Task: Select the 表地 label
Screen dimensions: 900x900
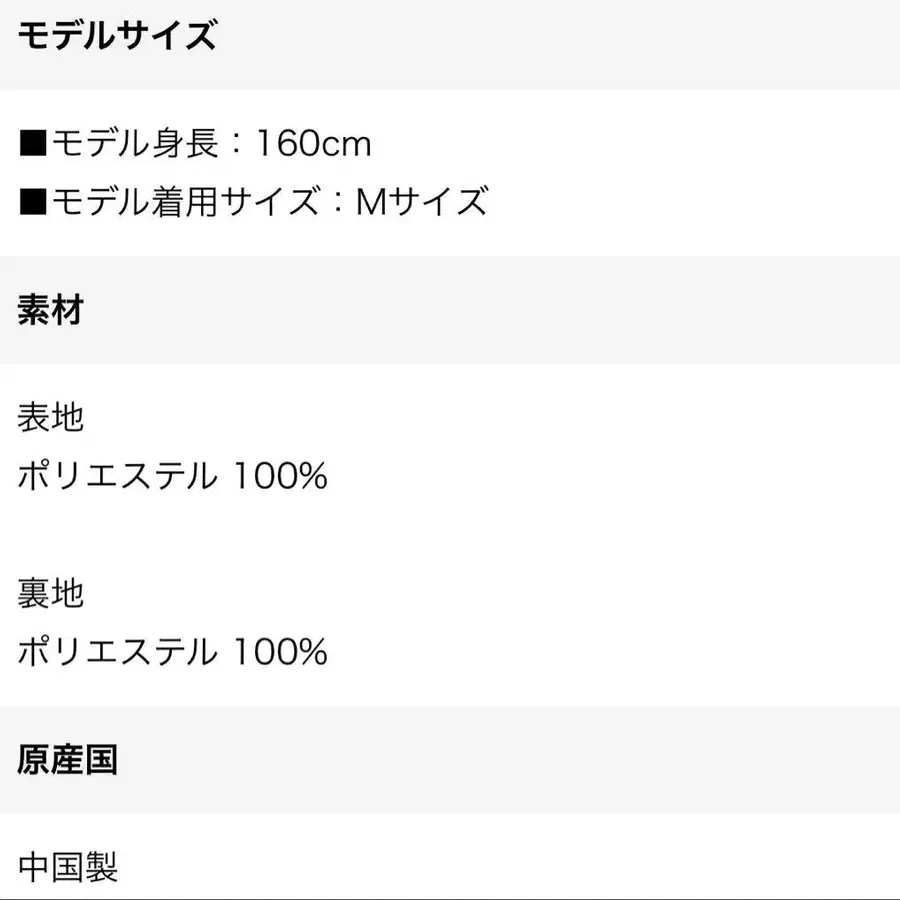Action: coord(51,417)
